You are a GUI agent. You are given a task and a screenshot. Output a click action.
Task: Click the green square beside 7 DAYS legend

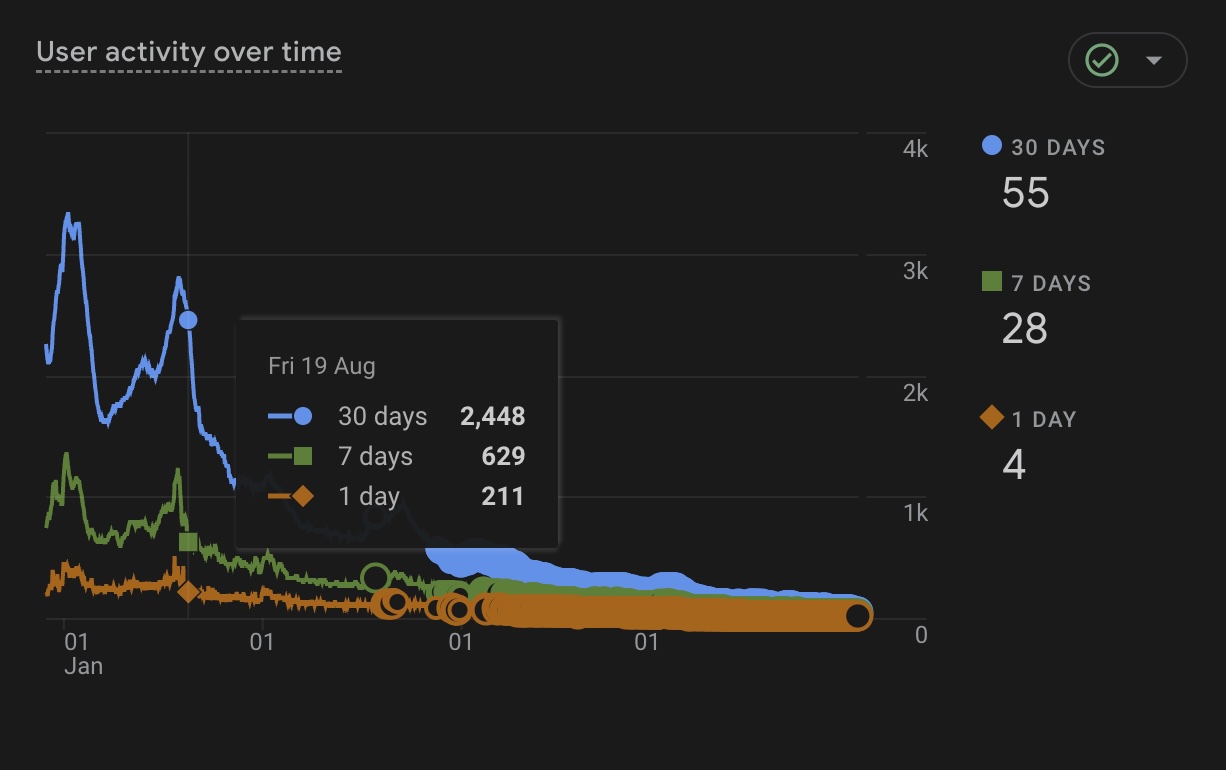pyautogui.click(x=991, y=282)
